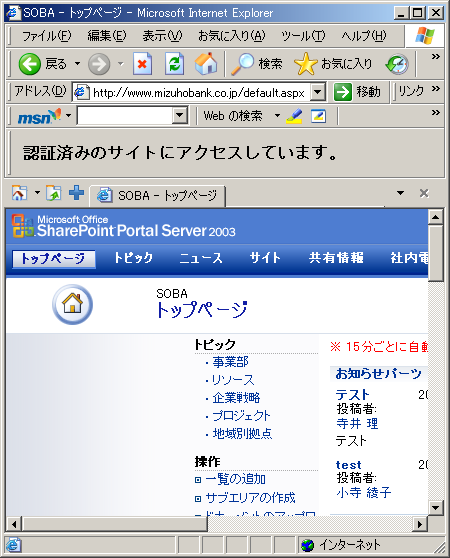Click the Windows flag logo throbber
The height and width of the screenshot is (558, 450).
[425, 36]
